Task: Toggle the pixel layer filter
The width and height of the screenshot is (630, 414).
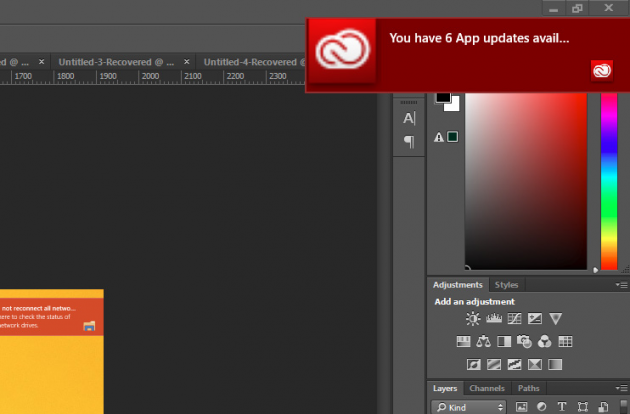Action: 521,407
